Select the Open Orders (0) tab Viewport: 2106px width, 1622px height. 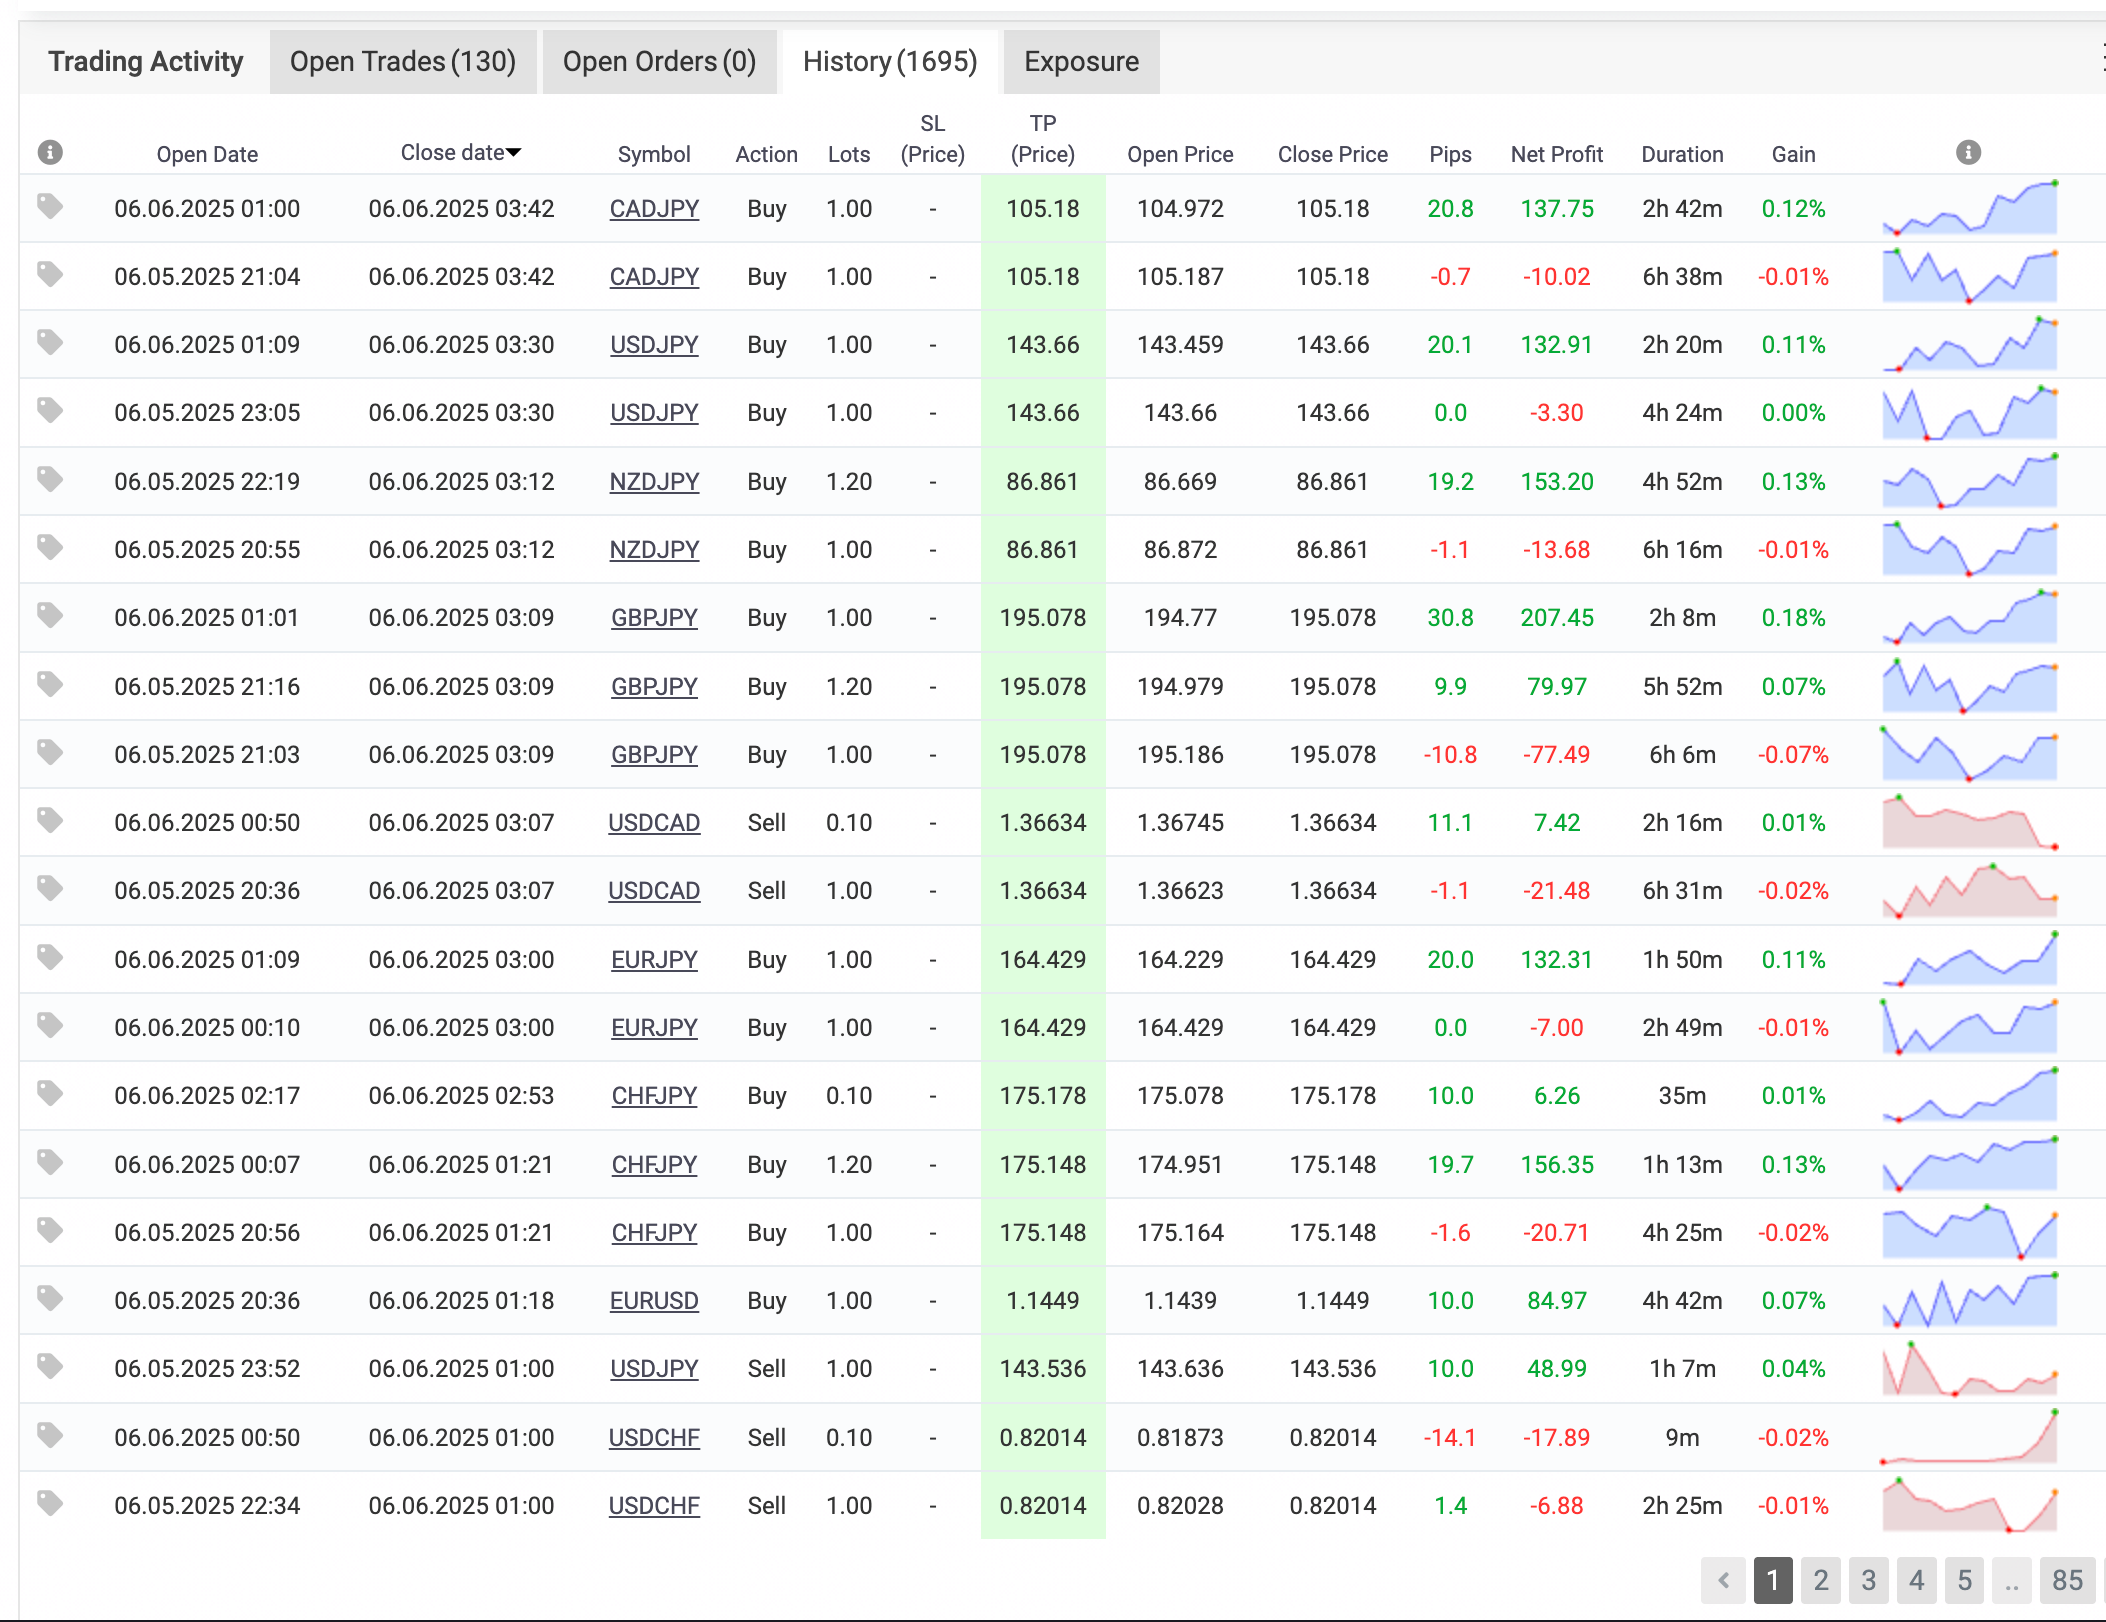(x=659, y=62)
